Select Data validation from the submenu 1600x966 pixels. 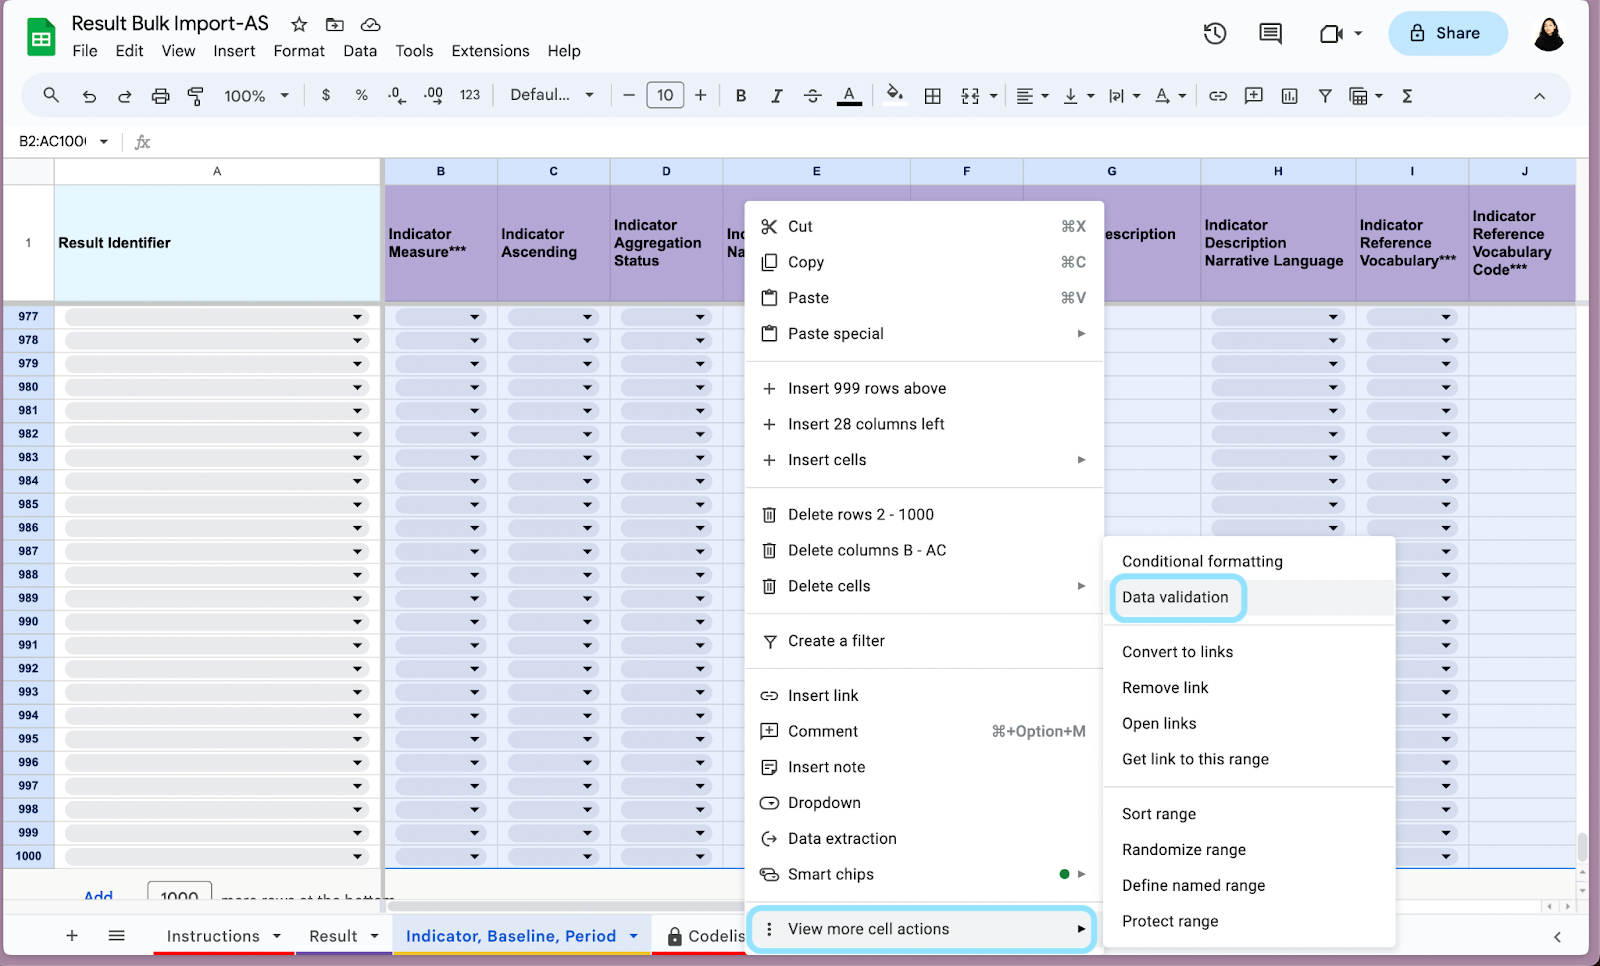point(1176,597)
